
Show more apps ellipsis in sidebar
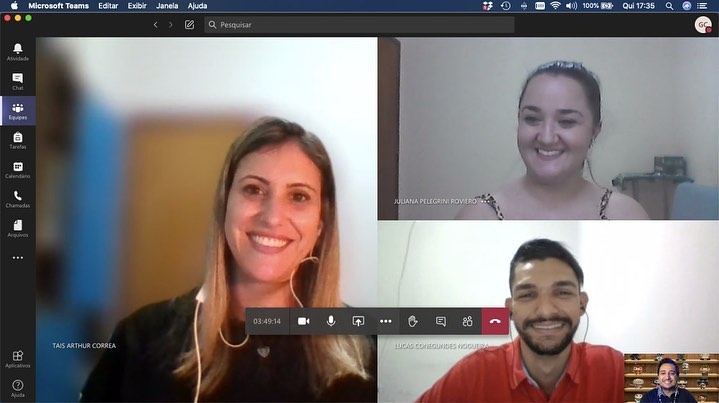pos(17,258)
